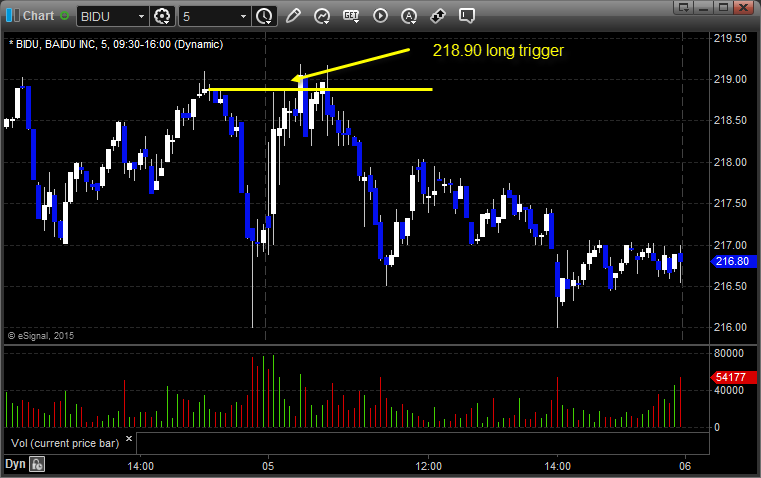761x478 pixels.
Task: Click the BIDU, BAIDU INC chart title text
Action: (116, 44)
